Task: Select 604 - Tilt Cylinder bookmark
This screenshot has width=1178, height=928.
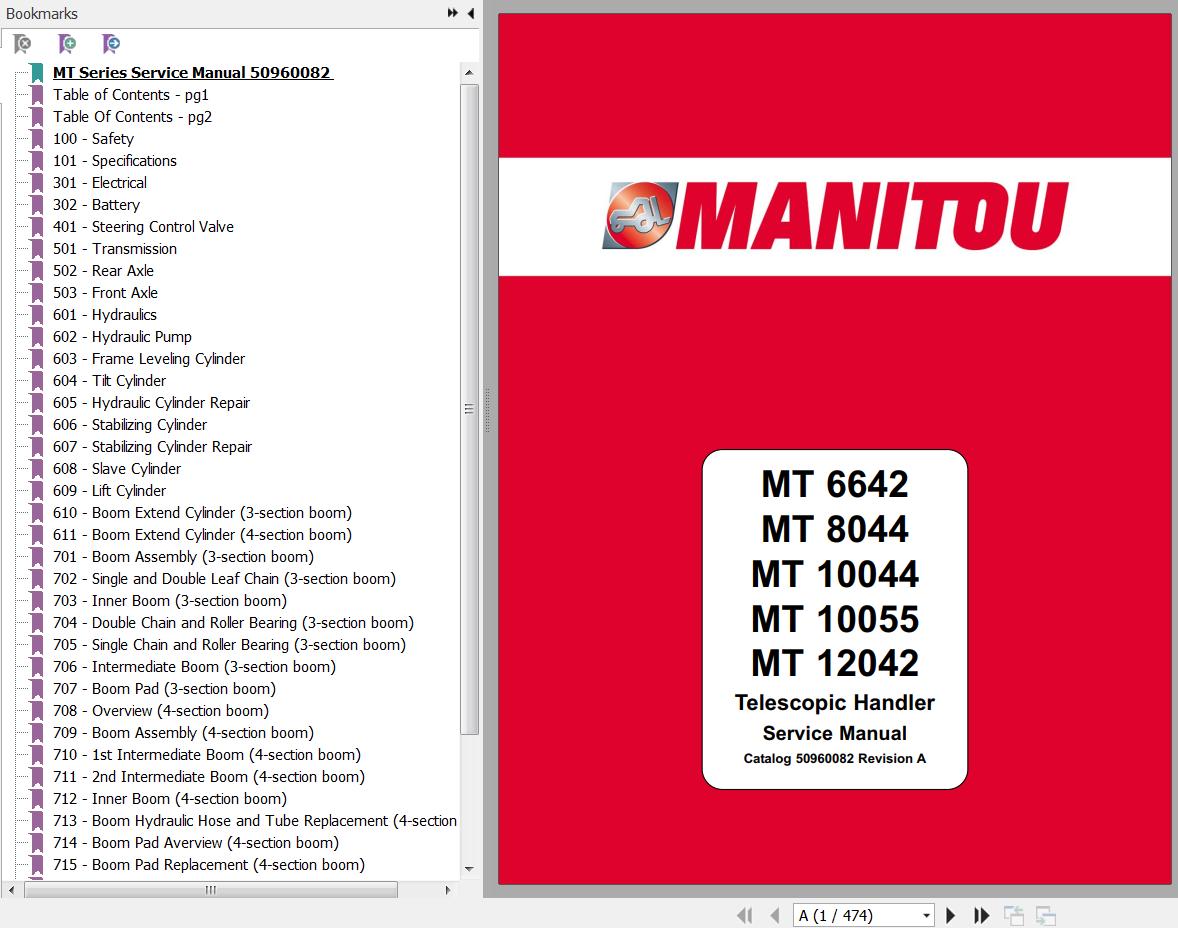Action: (x=109, y=381)
